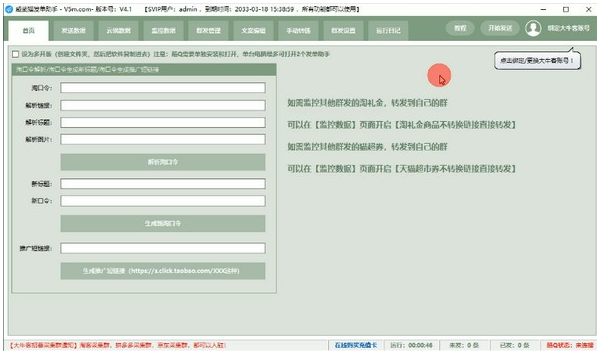This screenshot has height=360, width=597.
Task: Focus the 解析标题 input field
Action: (x=163, y=123)
